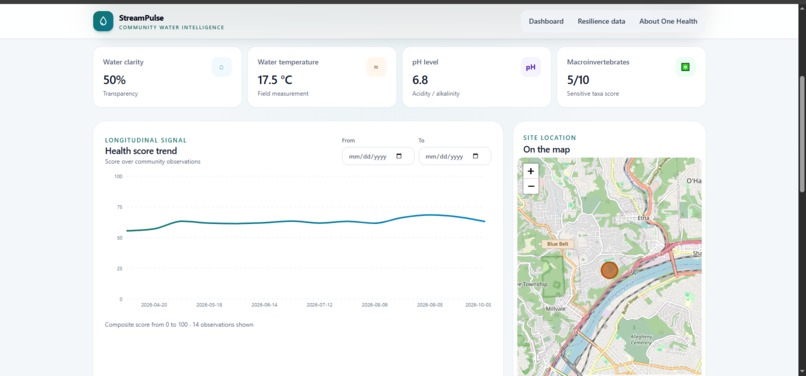Click the To date input field

454,156
